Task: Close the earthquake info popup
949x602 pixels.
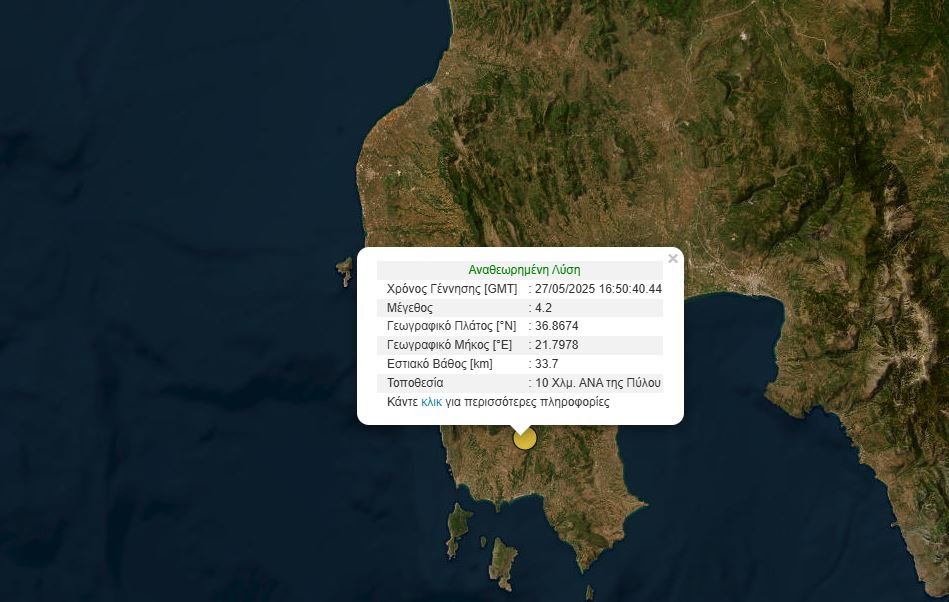Action: pos(672,259)
